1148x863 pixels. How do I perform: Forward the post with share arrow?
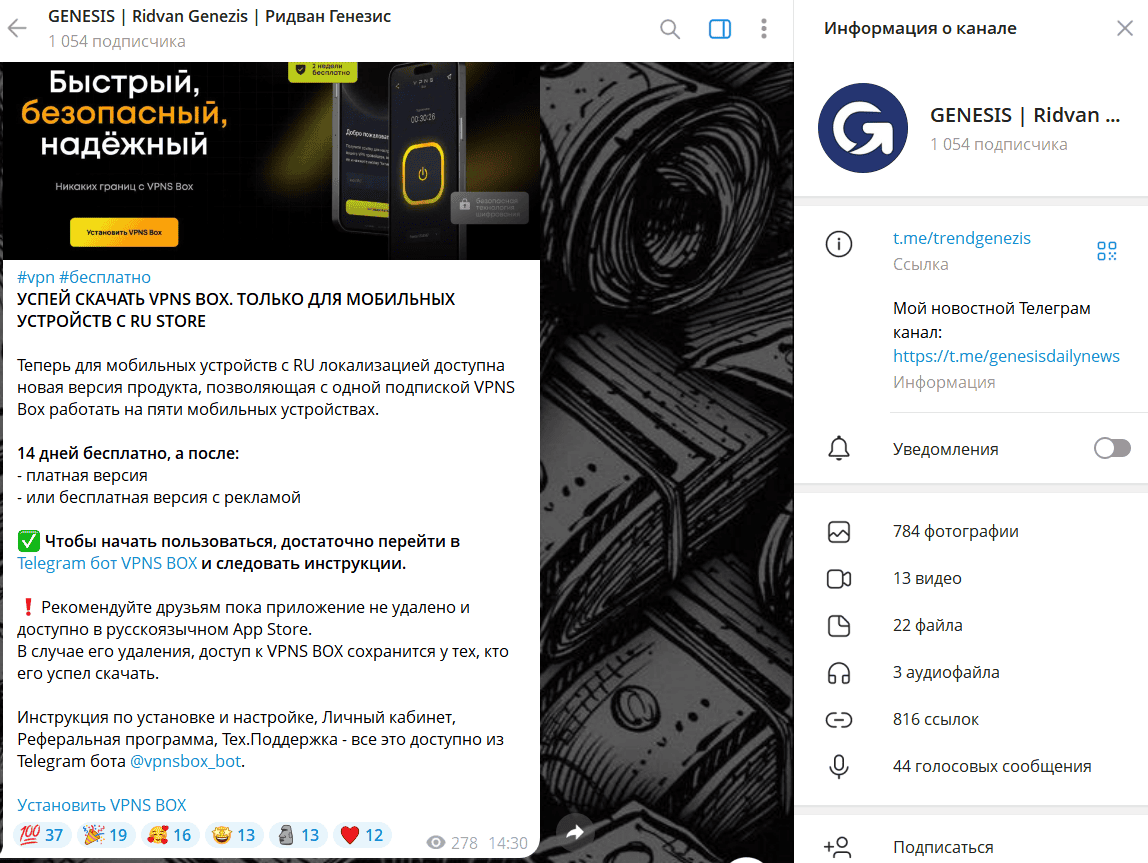(574, 832)
